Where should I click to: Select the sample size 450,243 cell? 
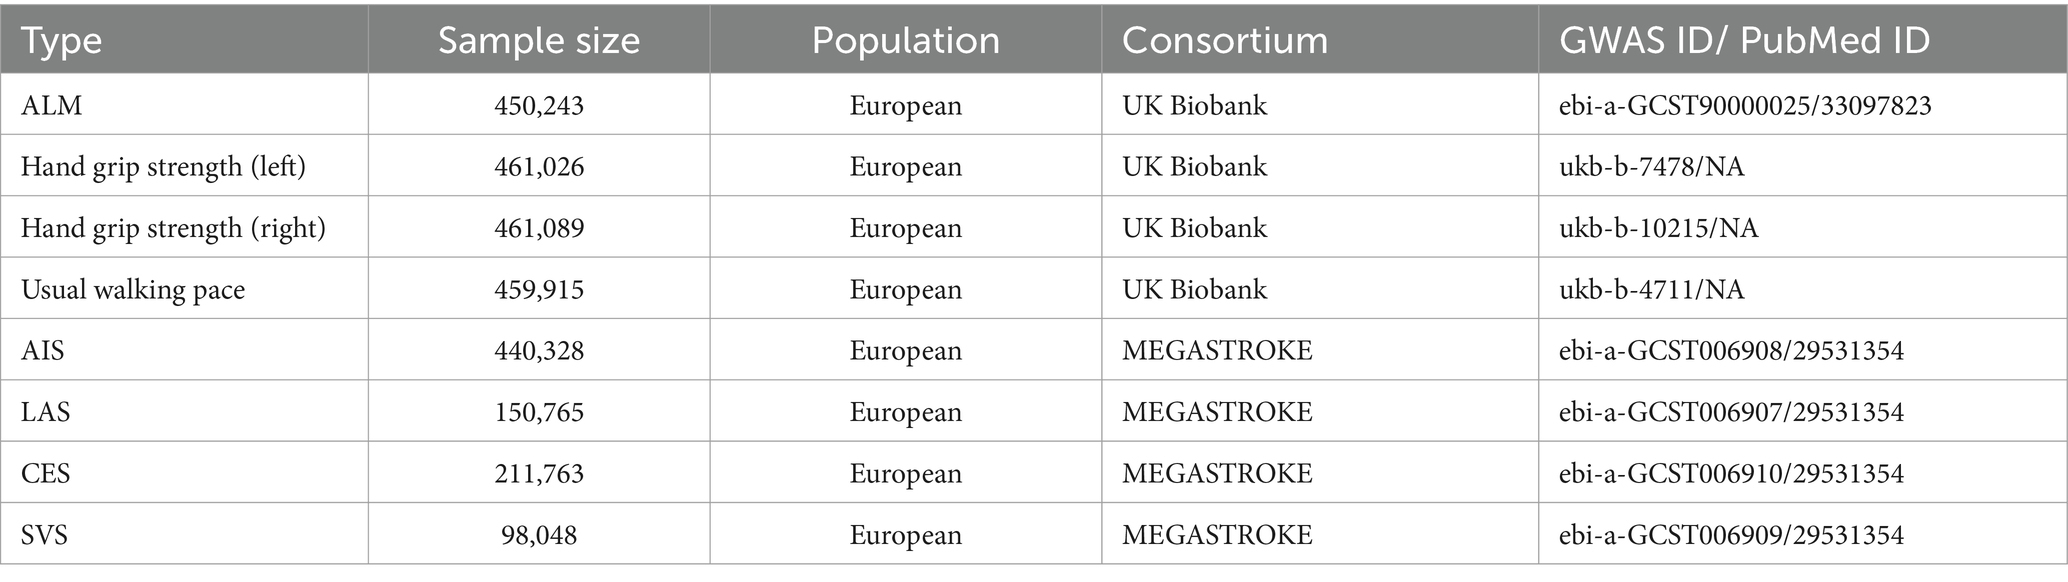539,106
